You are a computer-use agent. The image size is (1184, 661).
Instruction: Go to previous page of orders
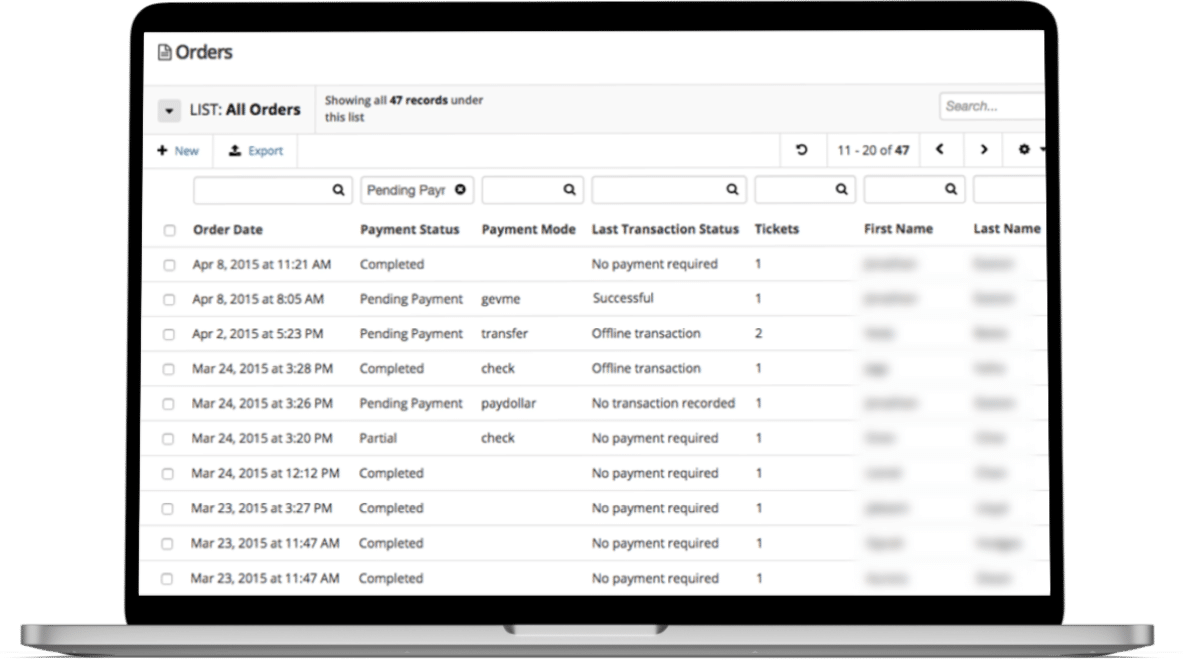(x=940, y=150)
